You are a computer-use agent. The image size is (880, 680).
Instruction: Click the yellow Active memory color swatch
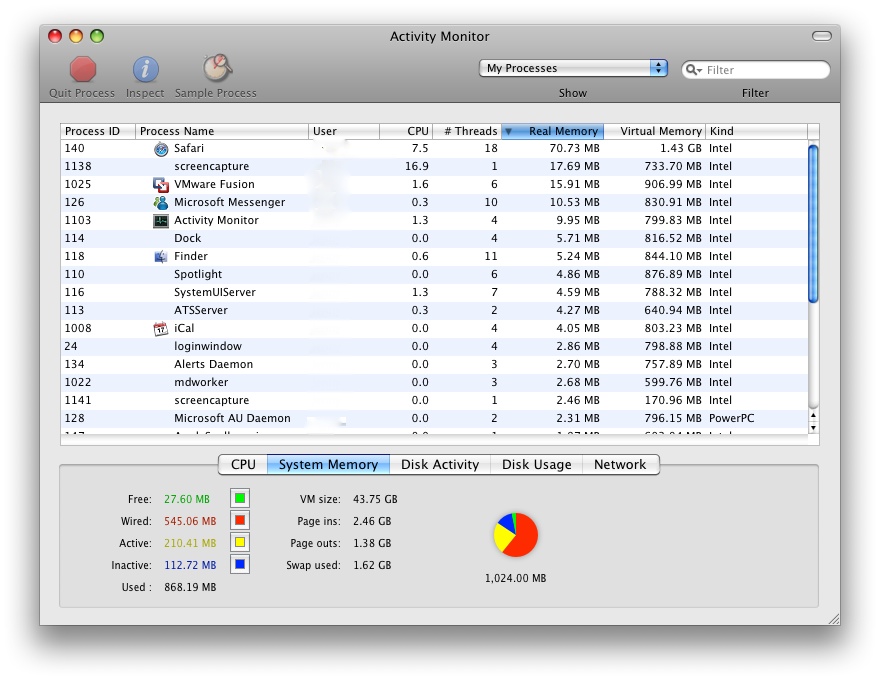pos(240,543)
